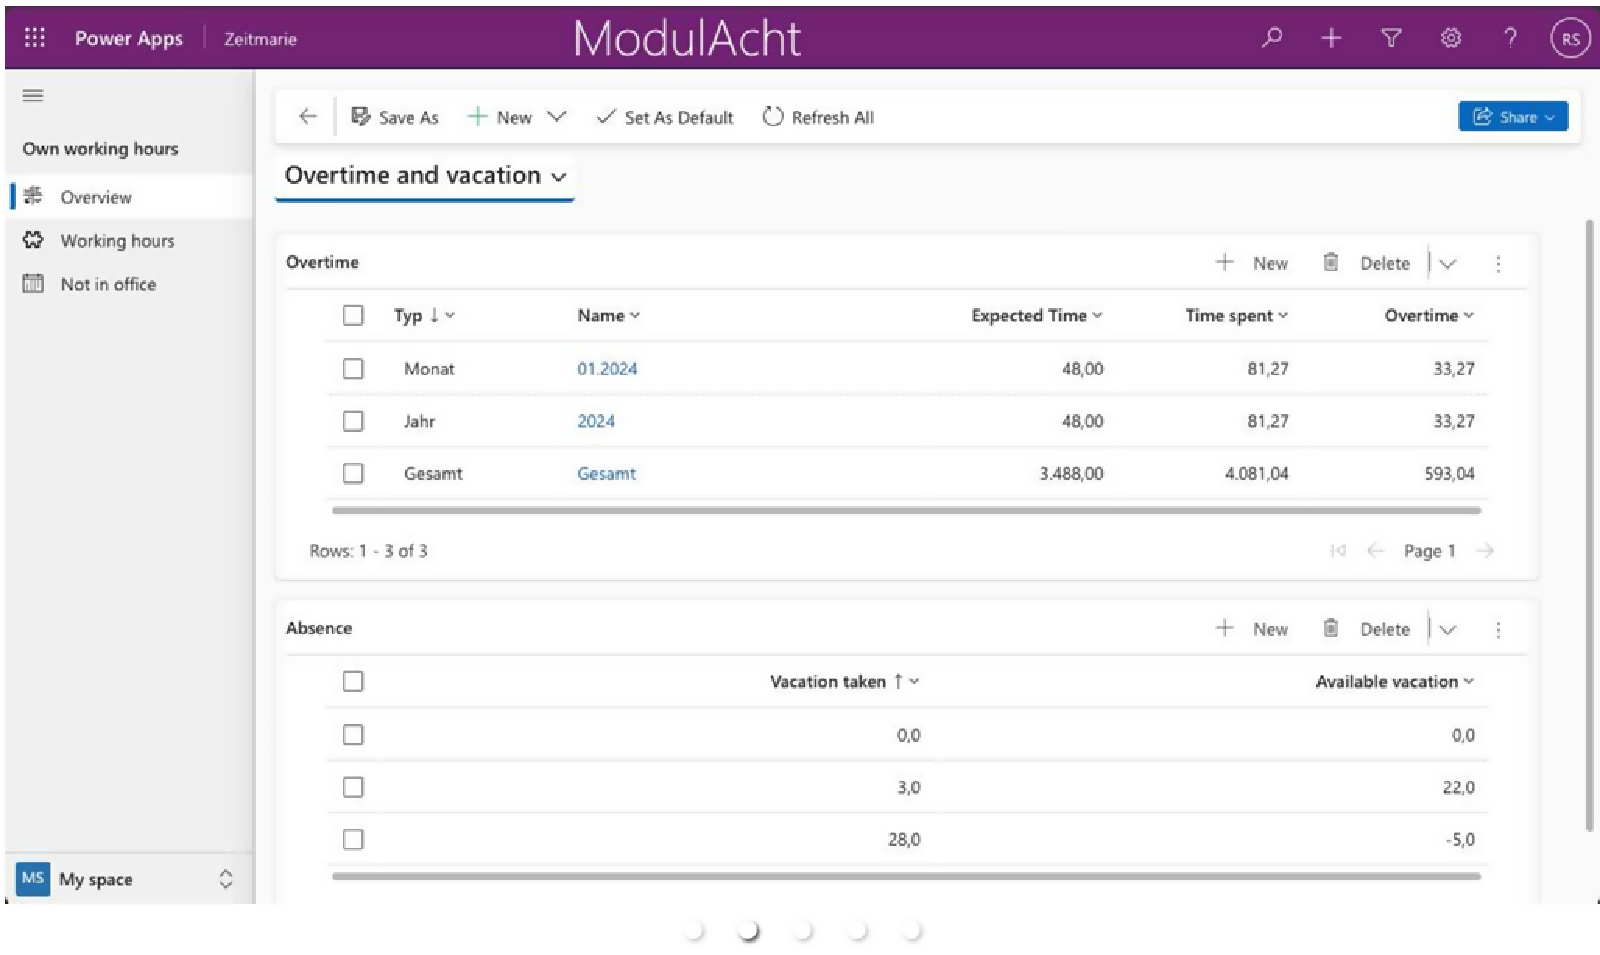Open Not in office sidebar item

pyautogui.click(x=108, y=284)
